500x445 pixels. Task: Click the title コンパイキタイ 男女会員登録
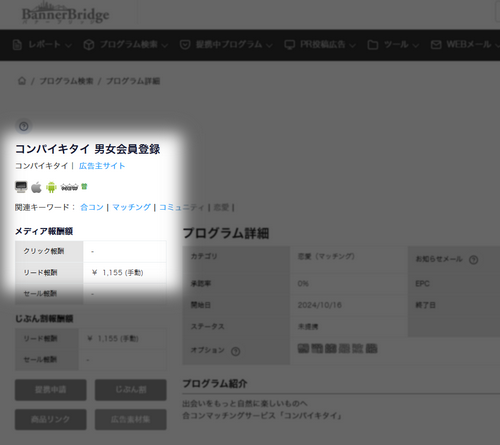88,149
